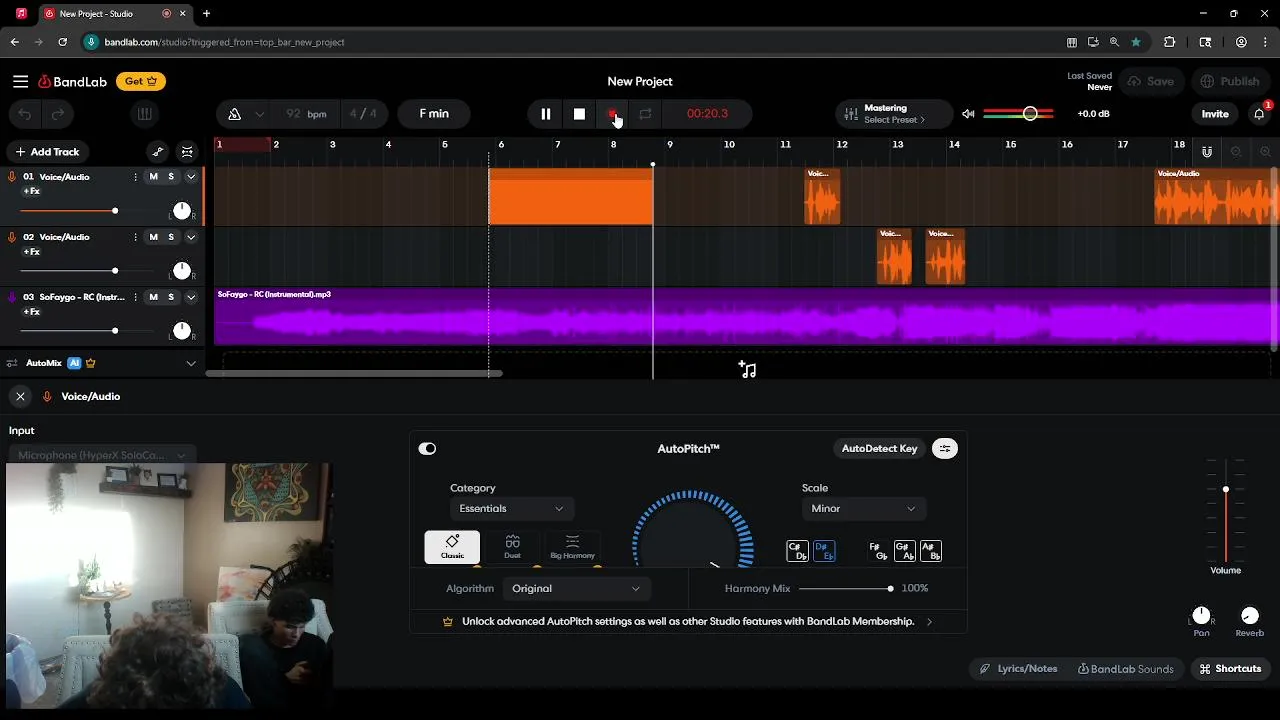Add Fx to track 01
Screen dimensions: 1280x720
point(31,191)
